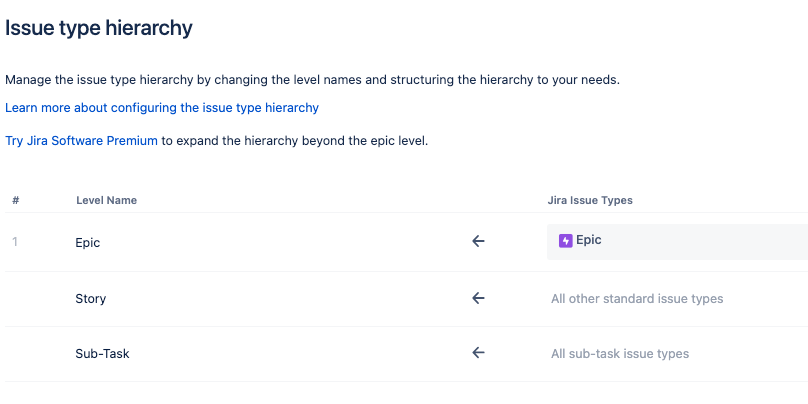Click All other standard issue types text
The image size is (808, 404).
pyautogui.click(x=637, y=299)
